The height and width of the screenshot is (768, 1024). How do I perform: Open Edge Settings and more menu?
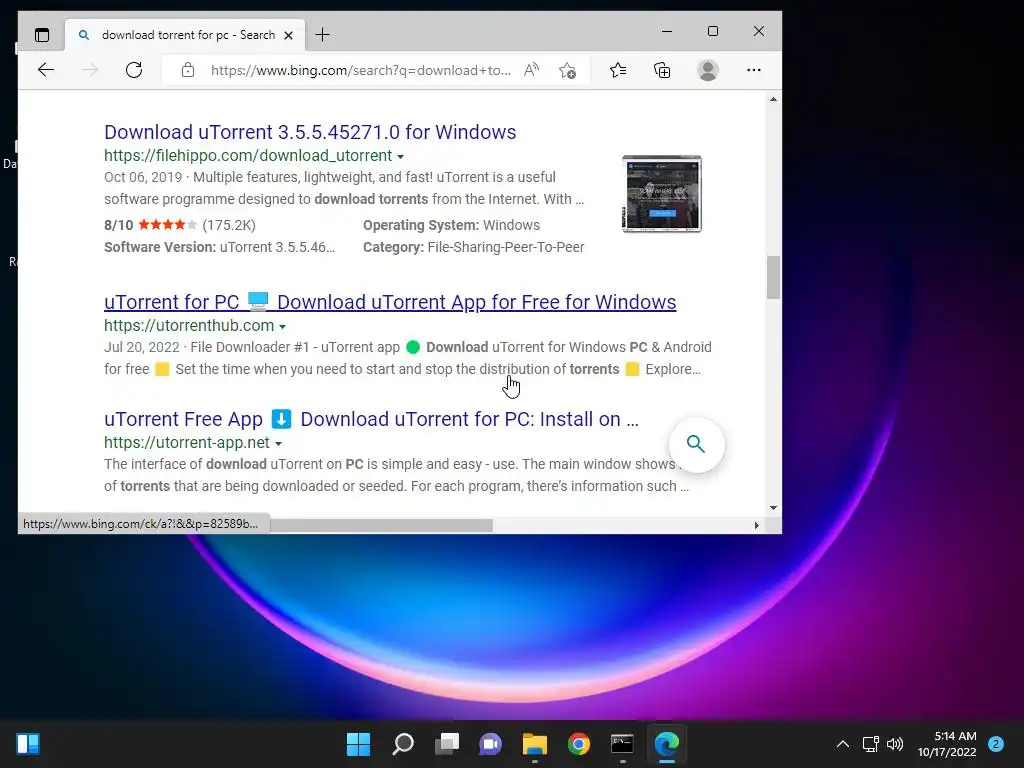[x=754, y=70]
